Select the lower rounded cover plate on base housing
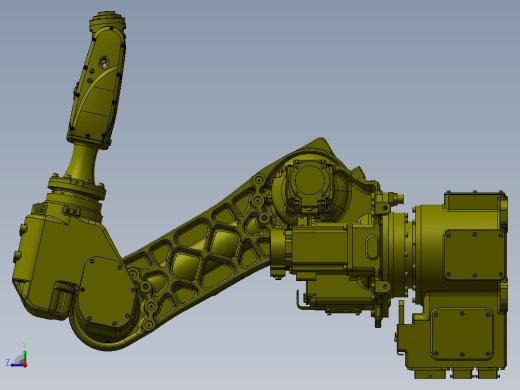Viewport: 520px width, 390px height. click(462, 334)
